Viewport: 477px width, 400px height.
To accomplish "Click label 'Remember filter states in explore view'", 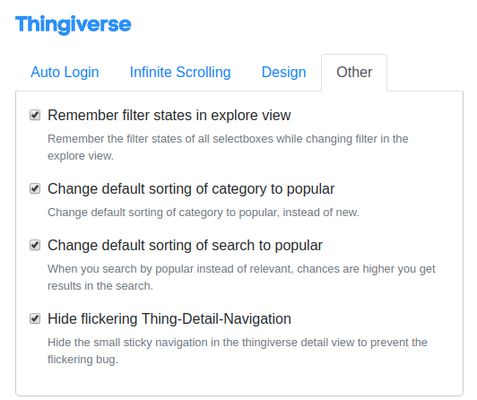I will (169, 115).
